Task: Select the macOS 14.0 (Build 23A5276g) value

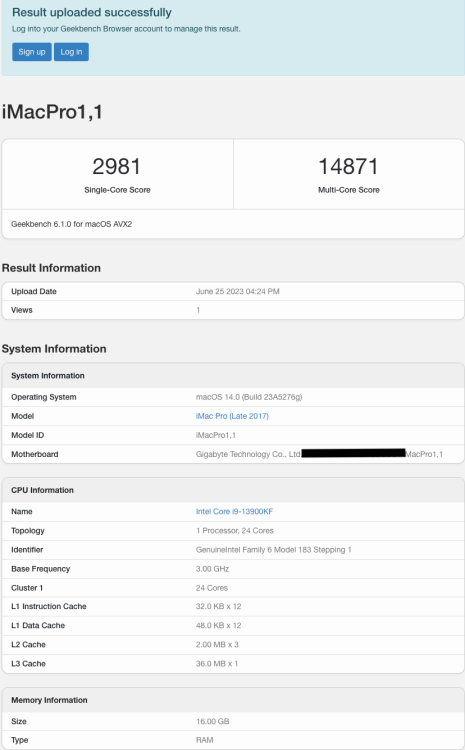Action: click(x=249, y=397)
